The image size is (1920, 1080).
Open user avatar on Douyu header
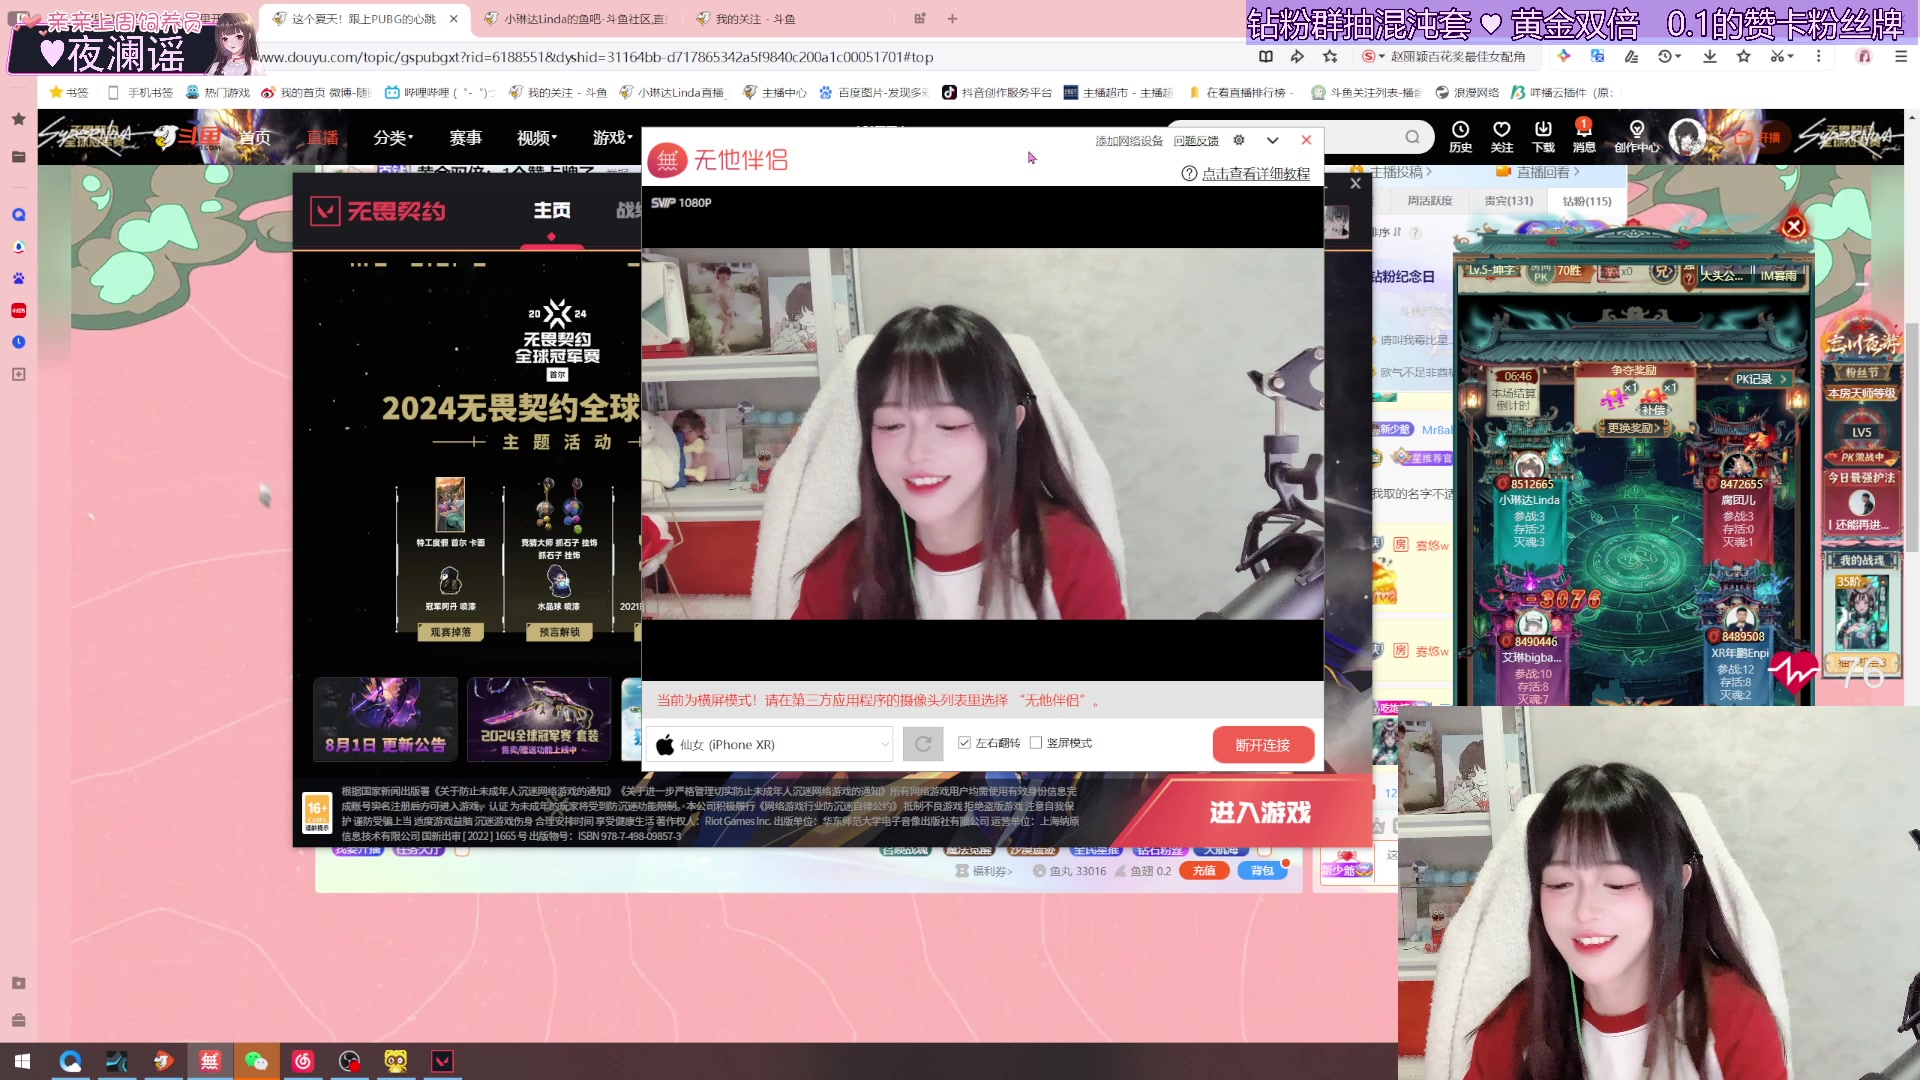click(x=1687, y=137)
